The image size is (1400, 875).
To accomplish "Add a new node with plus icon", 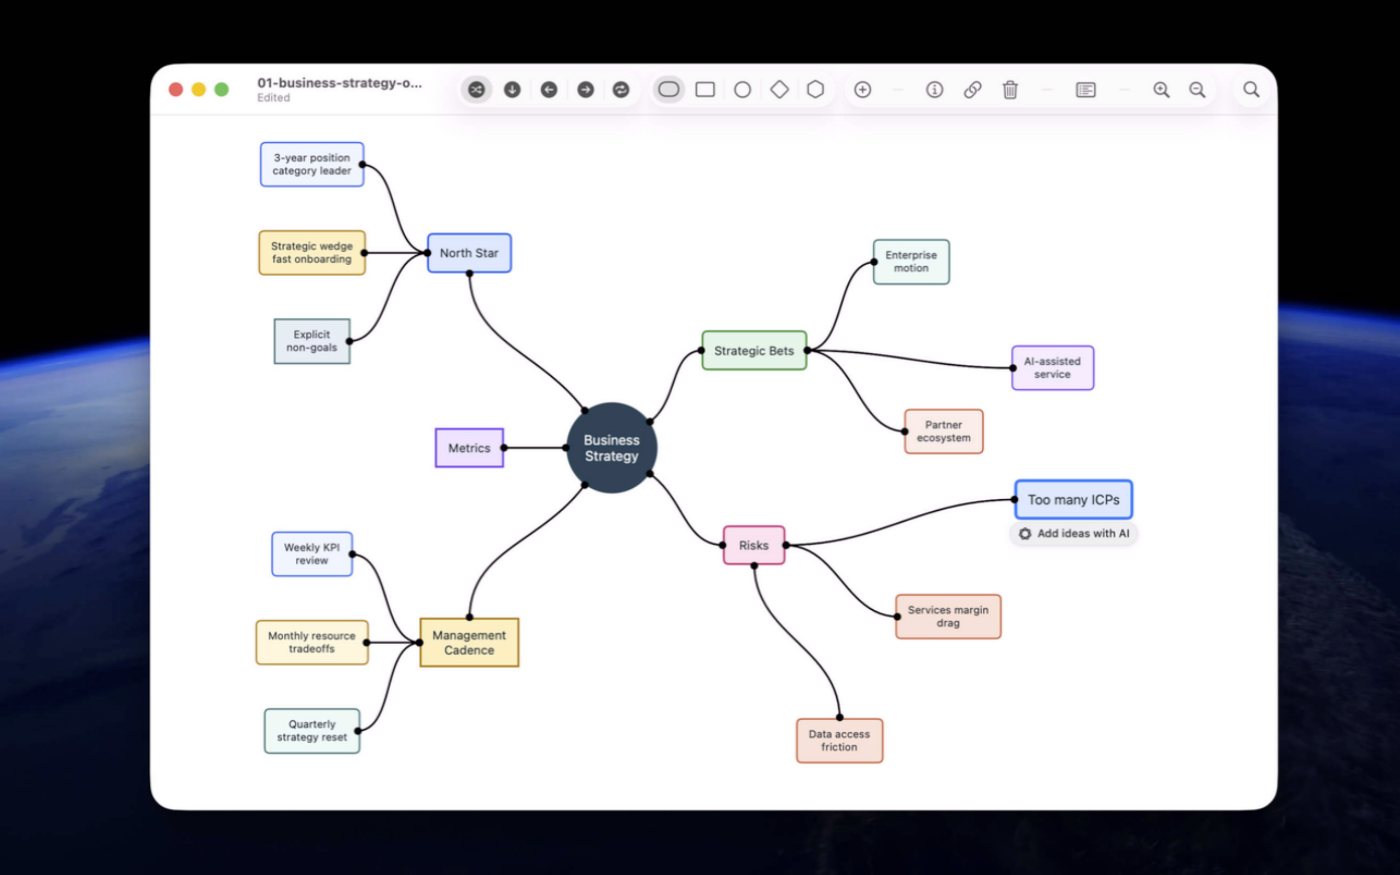I will coord(862,90).
